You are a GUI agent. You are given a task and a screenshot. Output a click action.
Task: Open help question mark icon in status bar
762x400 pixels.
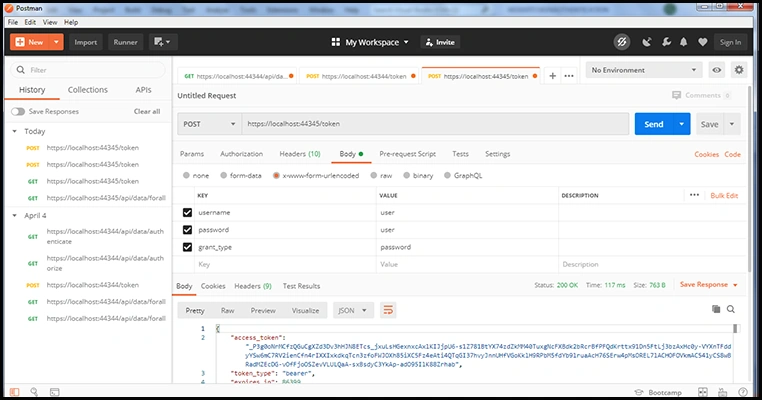click(x=743, y=392)
